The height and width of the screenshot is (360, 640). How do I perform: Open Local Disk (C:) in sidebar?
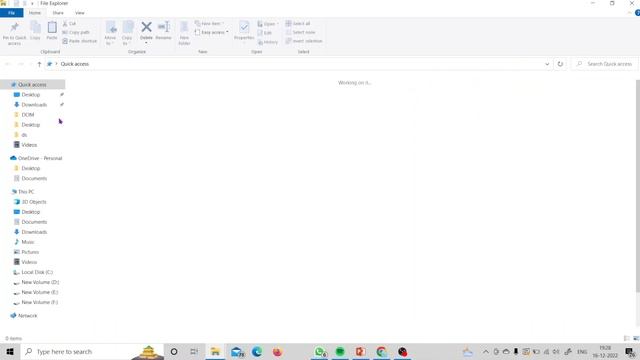[37, 272]
